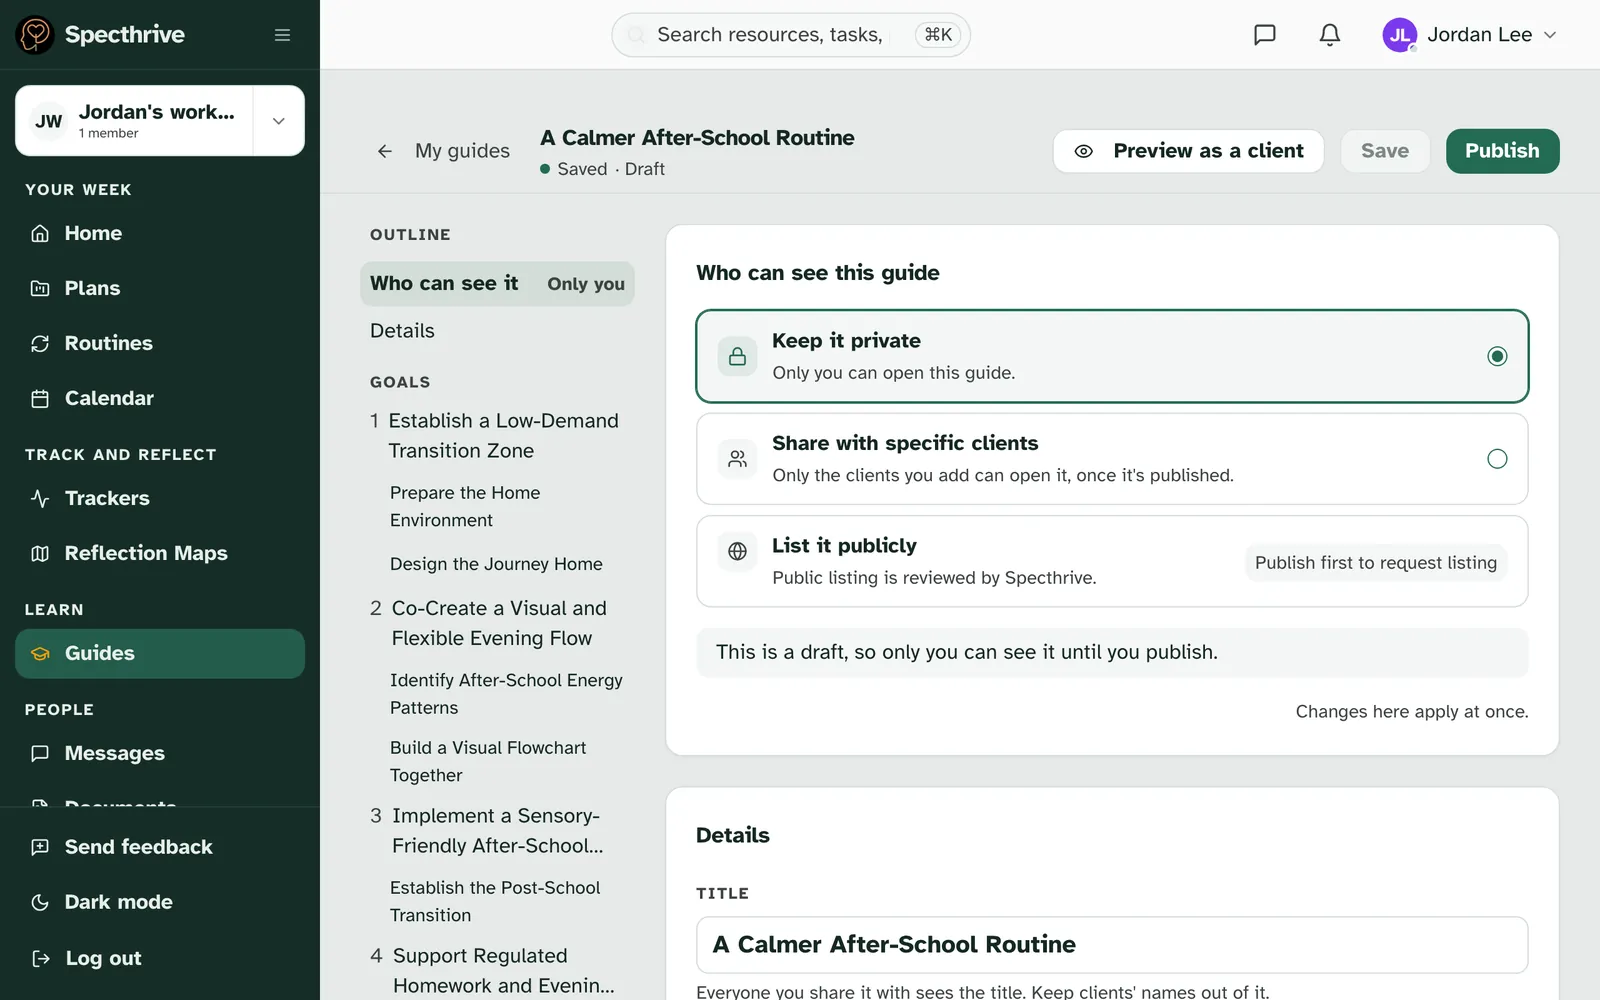1600x1000 pixels.
Task: Open Plans in the sidebar
Action: pyautogui.click(x=160, y=288)
